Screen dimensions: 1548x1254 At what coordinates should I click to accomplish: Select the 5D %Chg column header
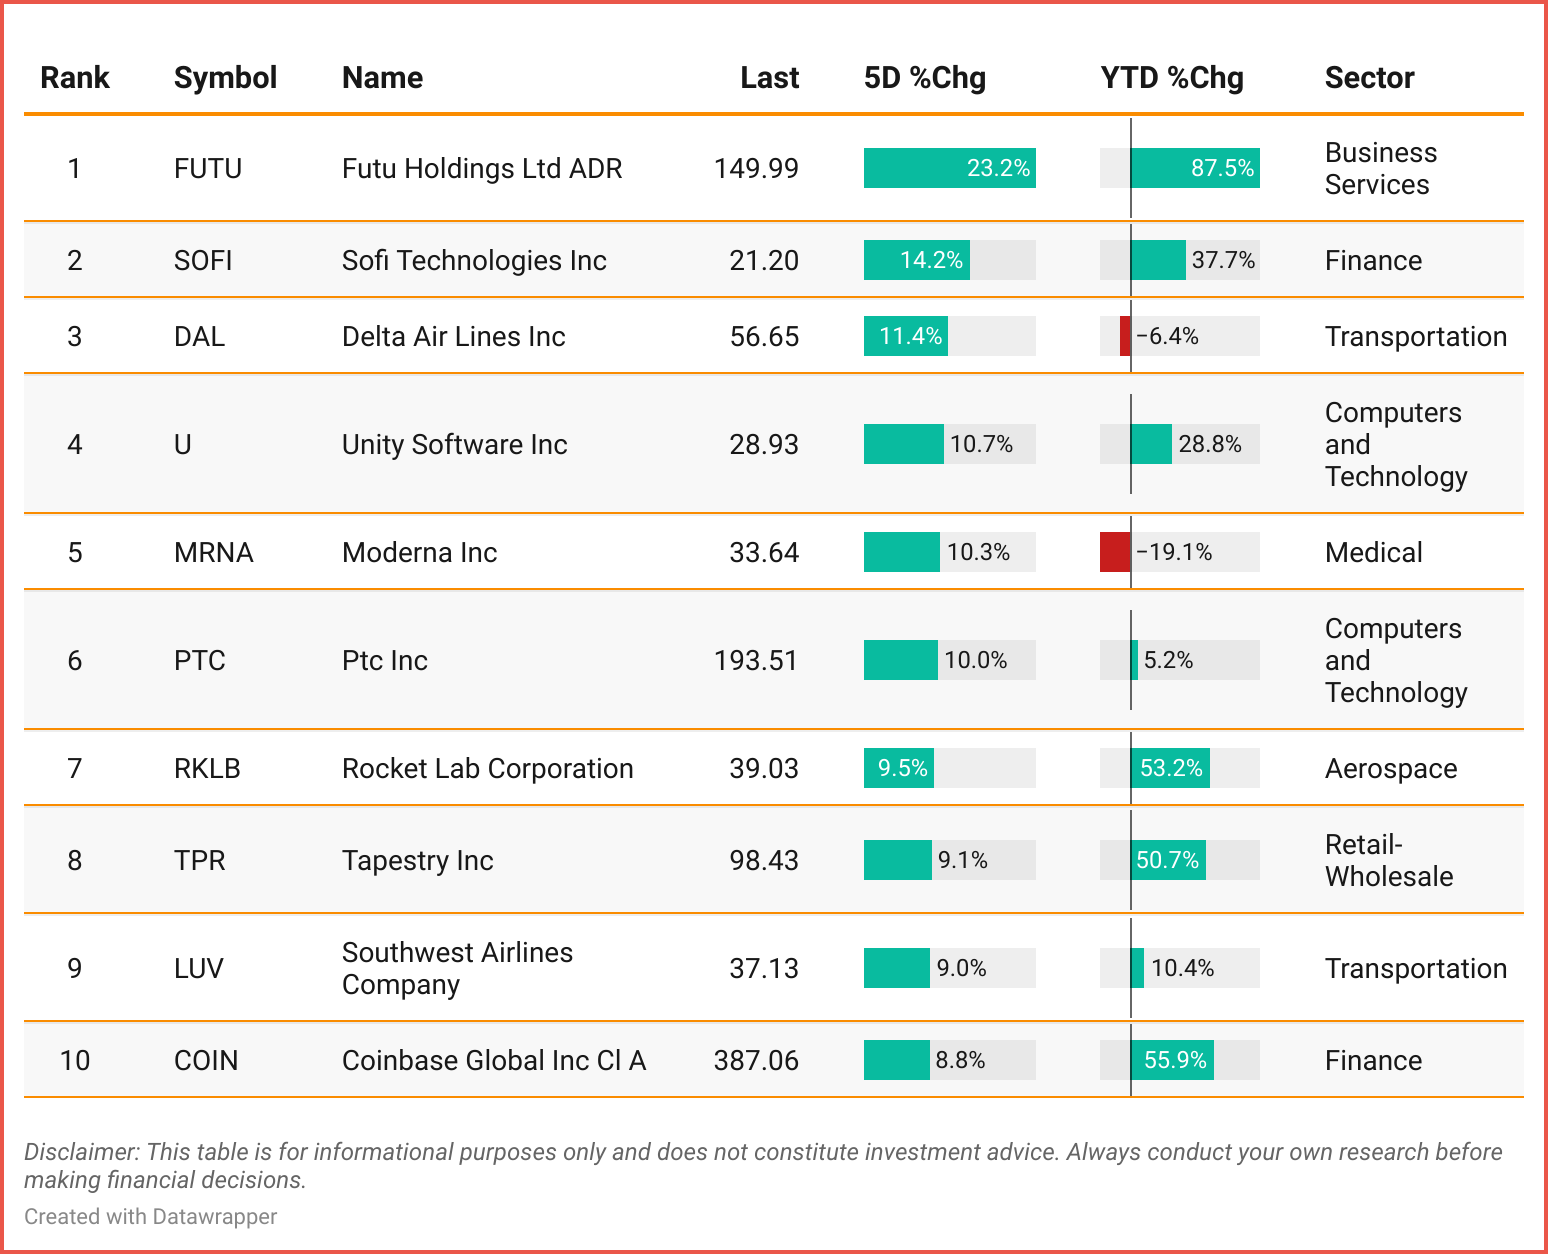coord(924,78)
